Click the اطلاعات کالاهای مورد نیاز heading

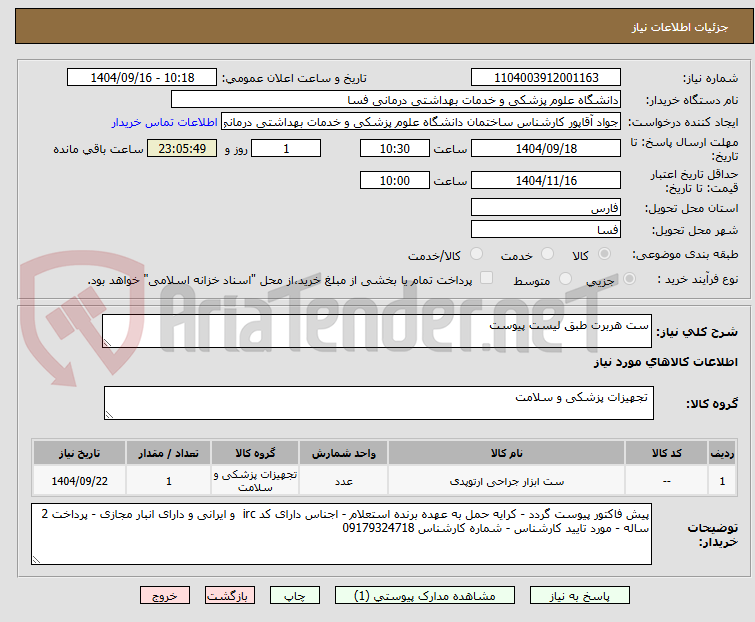point(665,362)
